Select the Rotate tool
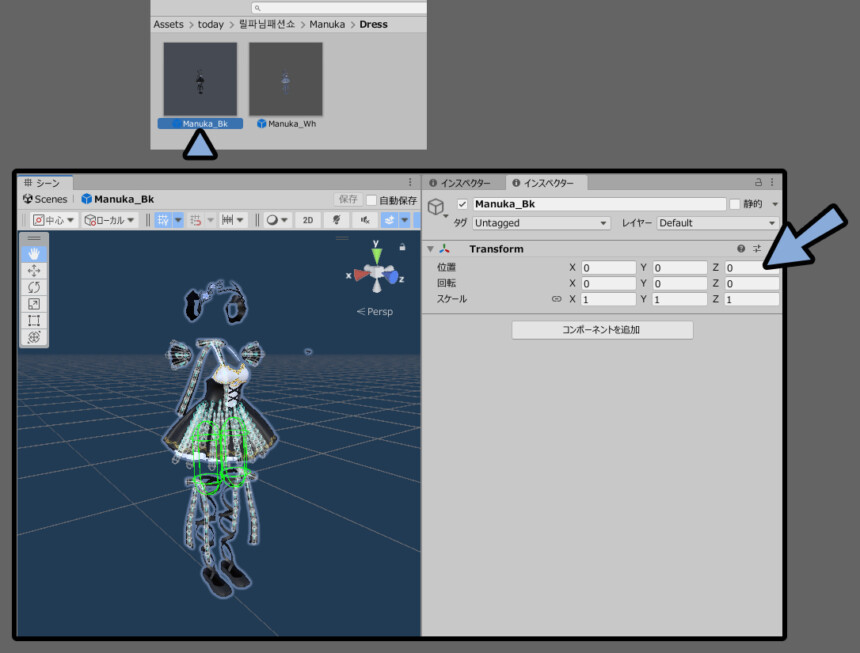The height and width of the screenshot is (653, 860). pyautogui.click(x=34, y=287)
